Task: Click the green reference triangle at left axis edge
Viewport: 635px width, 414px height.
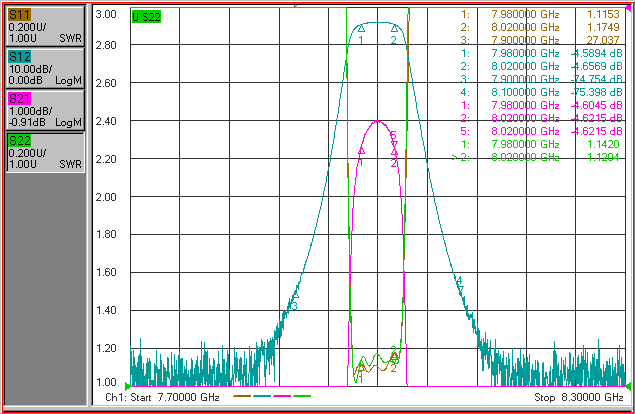Action: click(x=128, y=386)
